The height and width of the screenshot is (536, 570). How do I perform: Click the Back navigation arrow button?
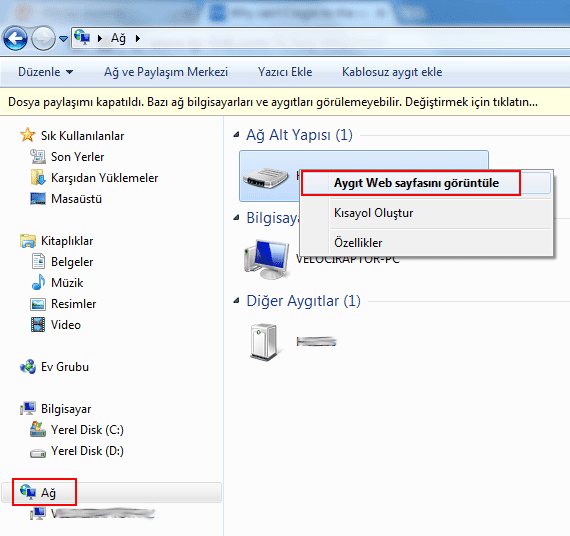[15, 38]
